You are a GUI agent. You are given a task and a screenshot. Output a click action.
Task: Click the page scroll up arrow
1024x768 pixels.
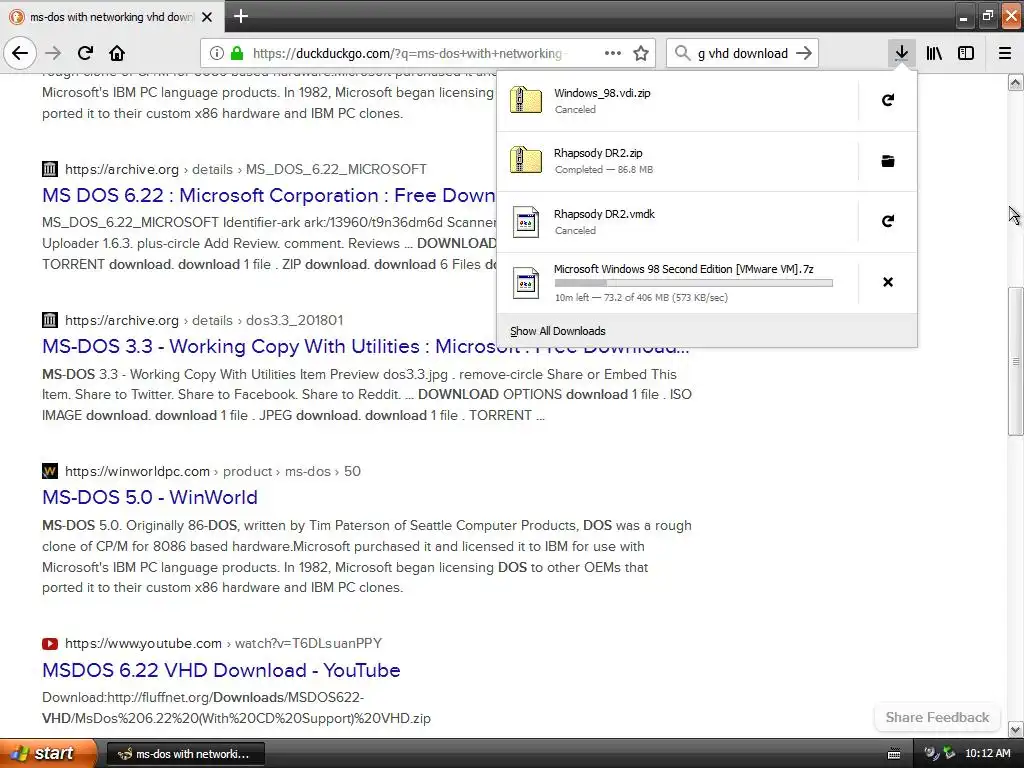tap(1015, 82)
